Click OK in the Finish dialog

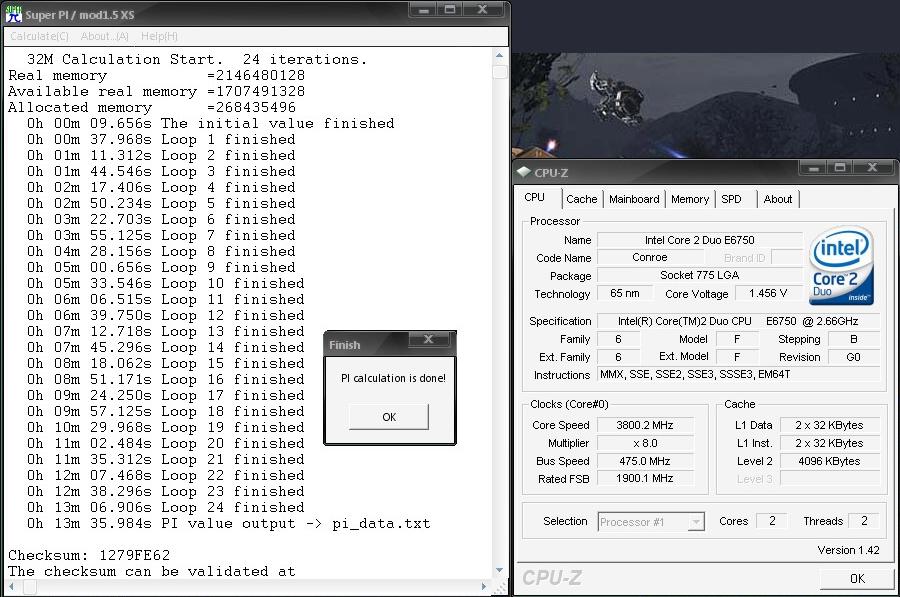(x=389, y=417)
